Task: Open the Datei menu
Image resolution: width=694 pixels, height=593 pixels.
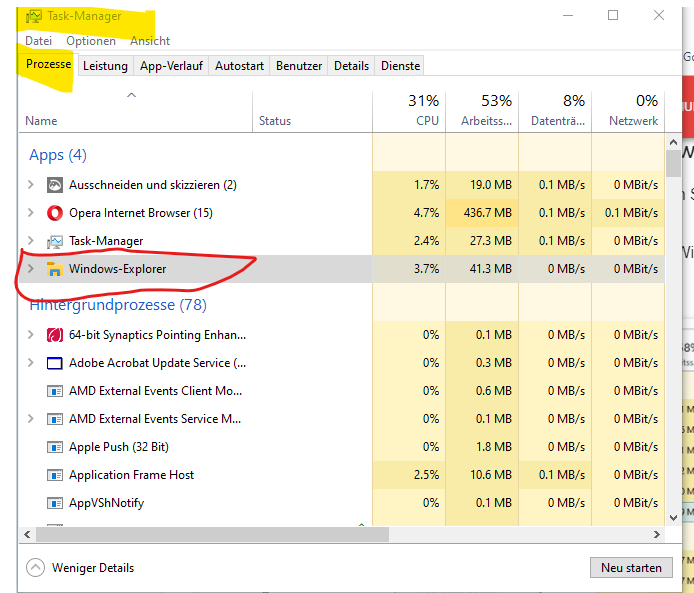Action: point(39,41)
